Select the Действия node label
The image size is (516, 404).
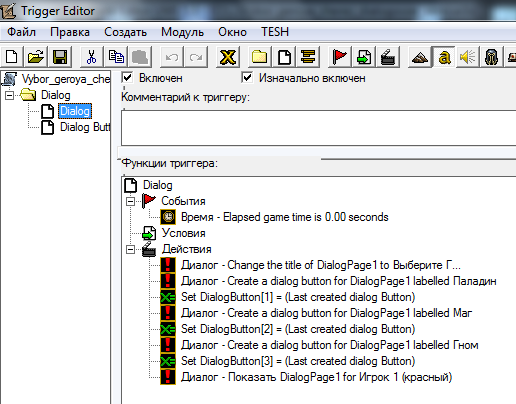(187, 249)
